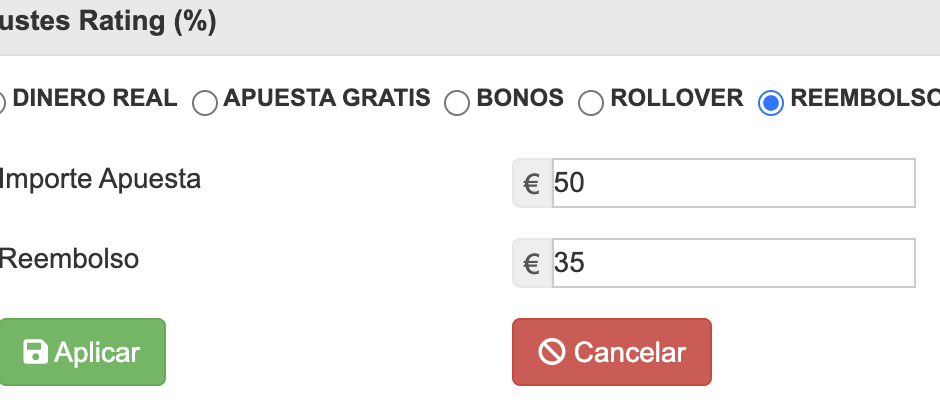Click the BONOS label text
The height and width of the screenshot is (400, 940).
coord(520,98)
